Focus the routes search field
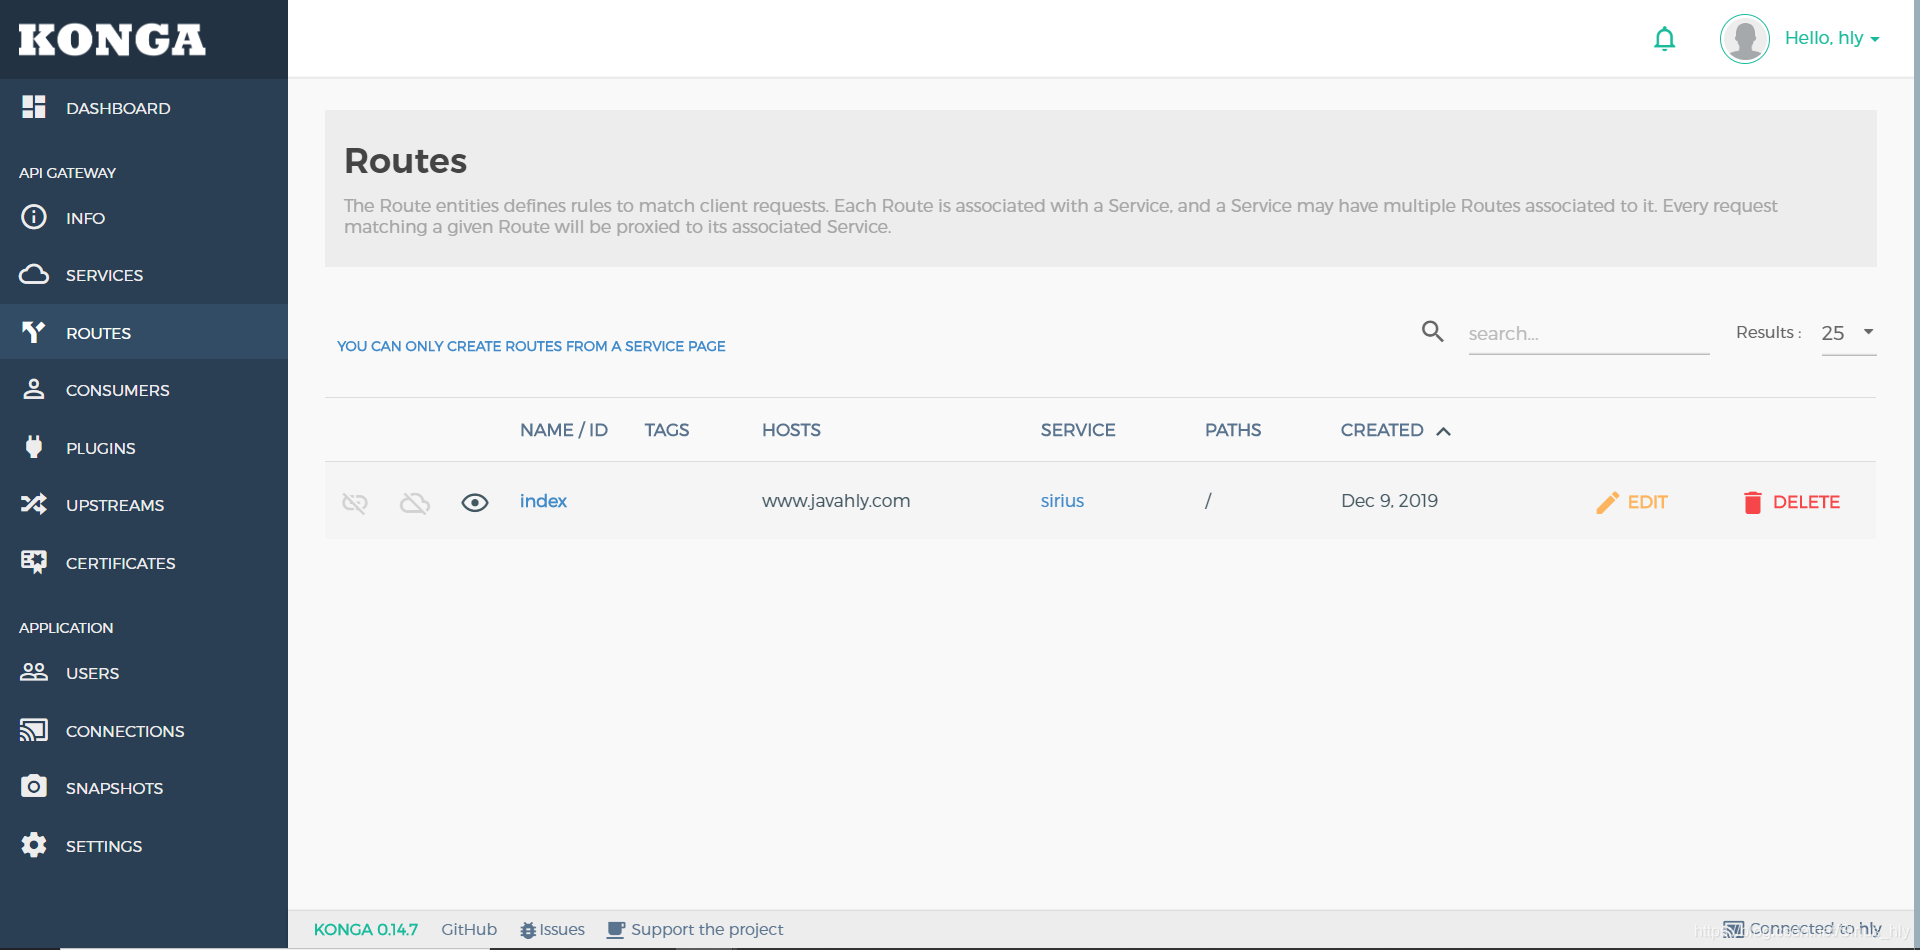1920x950 pixels. pyautogui.click(x=1588, y=334)
